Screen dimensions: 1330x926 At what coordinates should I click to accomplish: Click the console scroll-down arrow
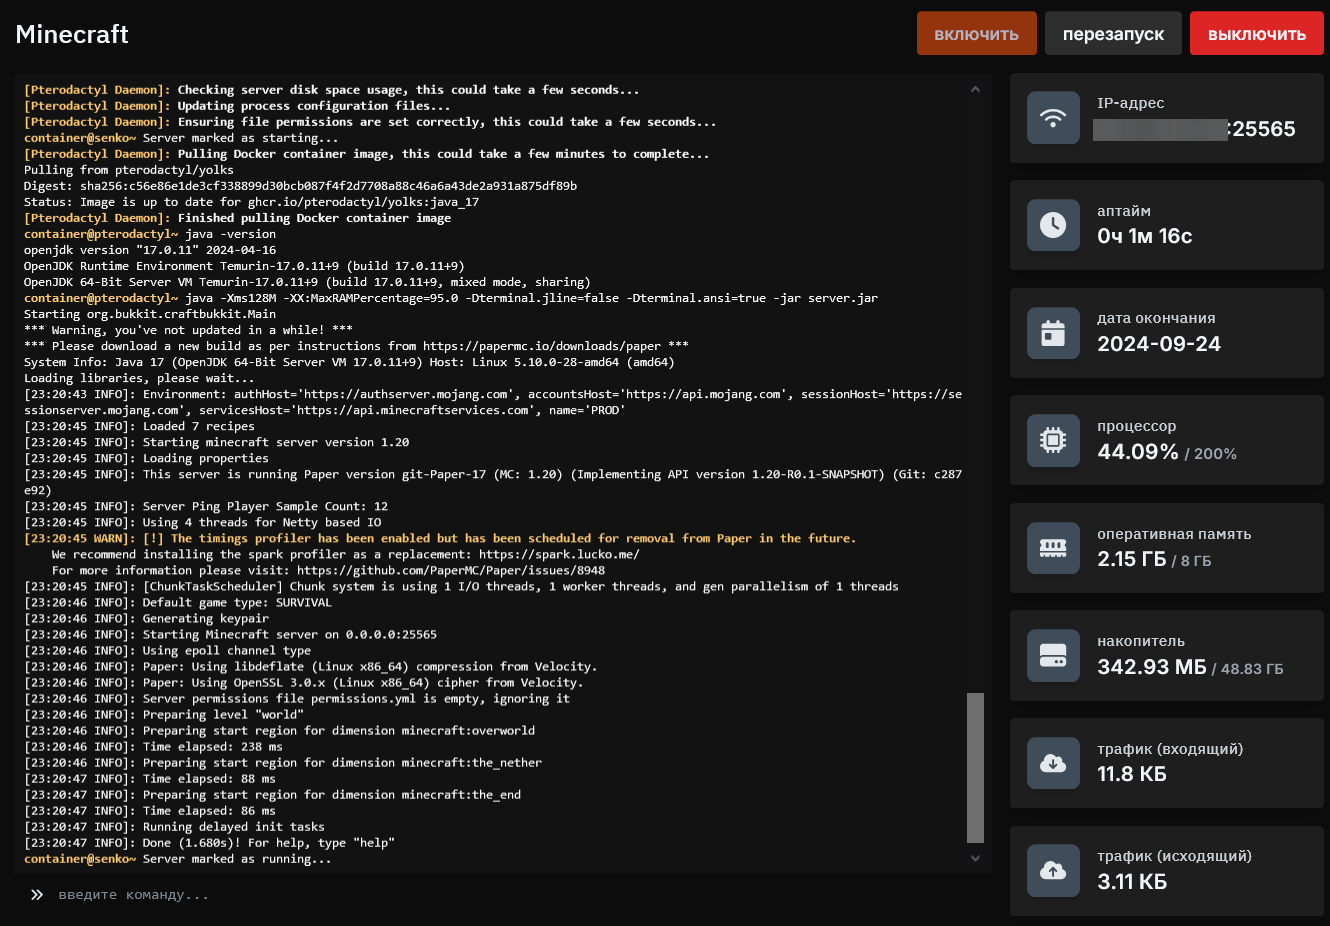pyautogui.click(x=975, y=858)
